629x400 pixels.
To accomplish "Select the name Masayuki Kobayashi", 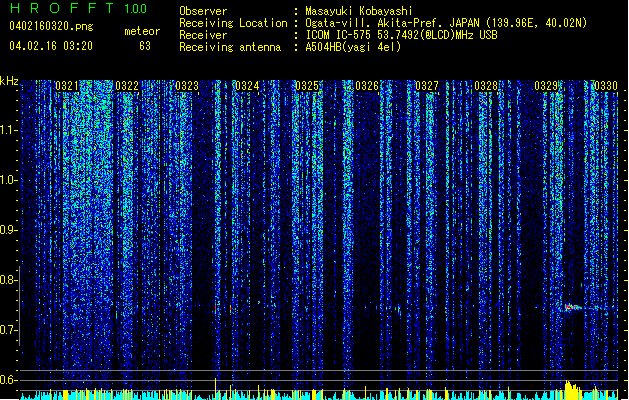I will (x=359, y=11).
